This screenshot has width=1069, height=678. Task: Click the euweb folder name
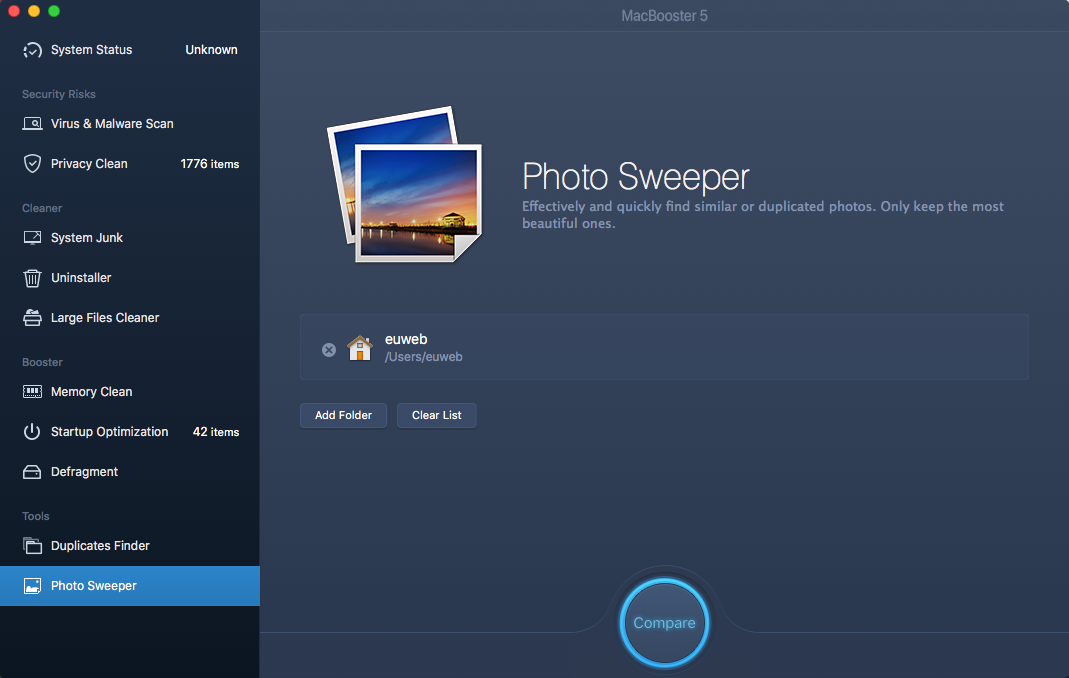(406, 339)
